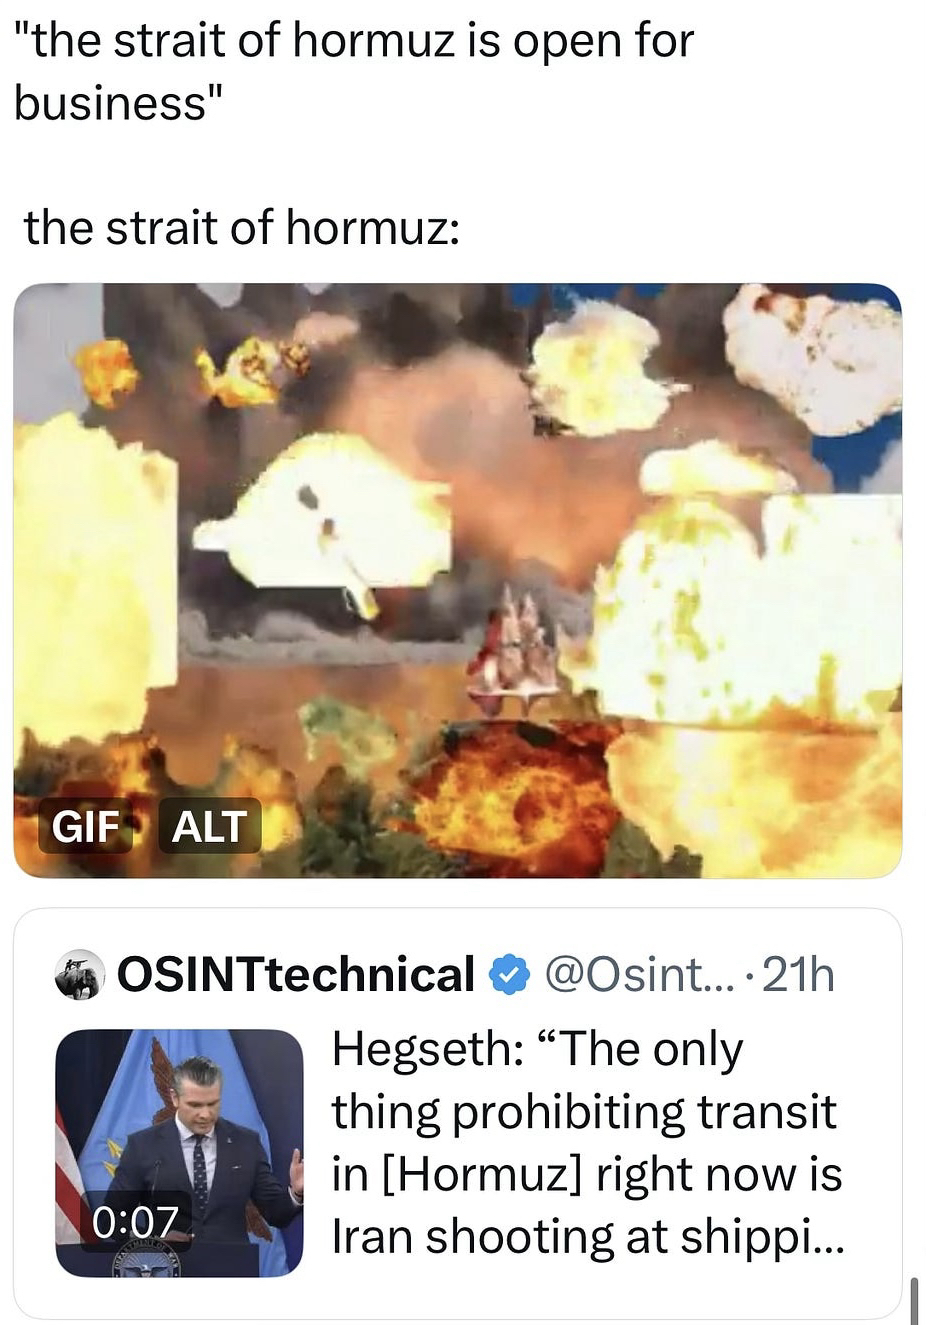Image resolution: width=926 pixels, height=1325 pixels.
Task: Play the Hegseth press briefing video
Action: (179, 1153)
